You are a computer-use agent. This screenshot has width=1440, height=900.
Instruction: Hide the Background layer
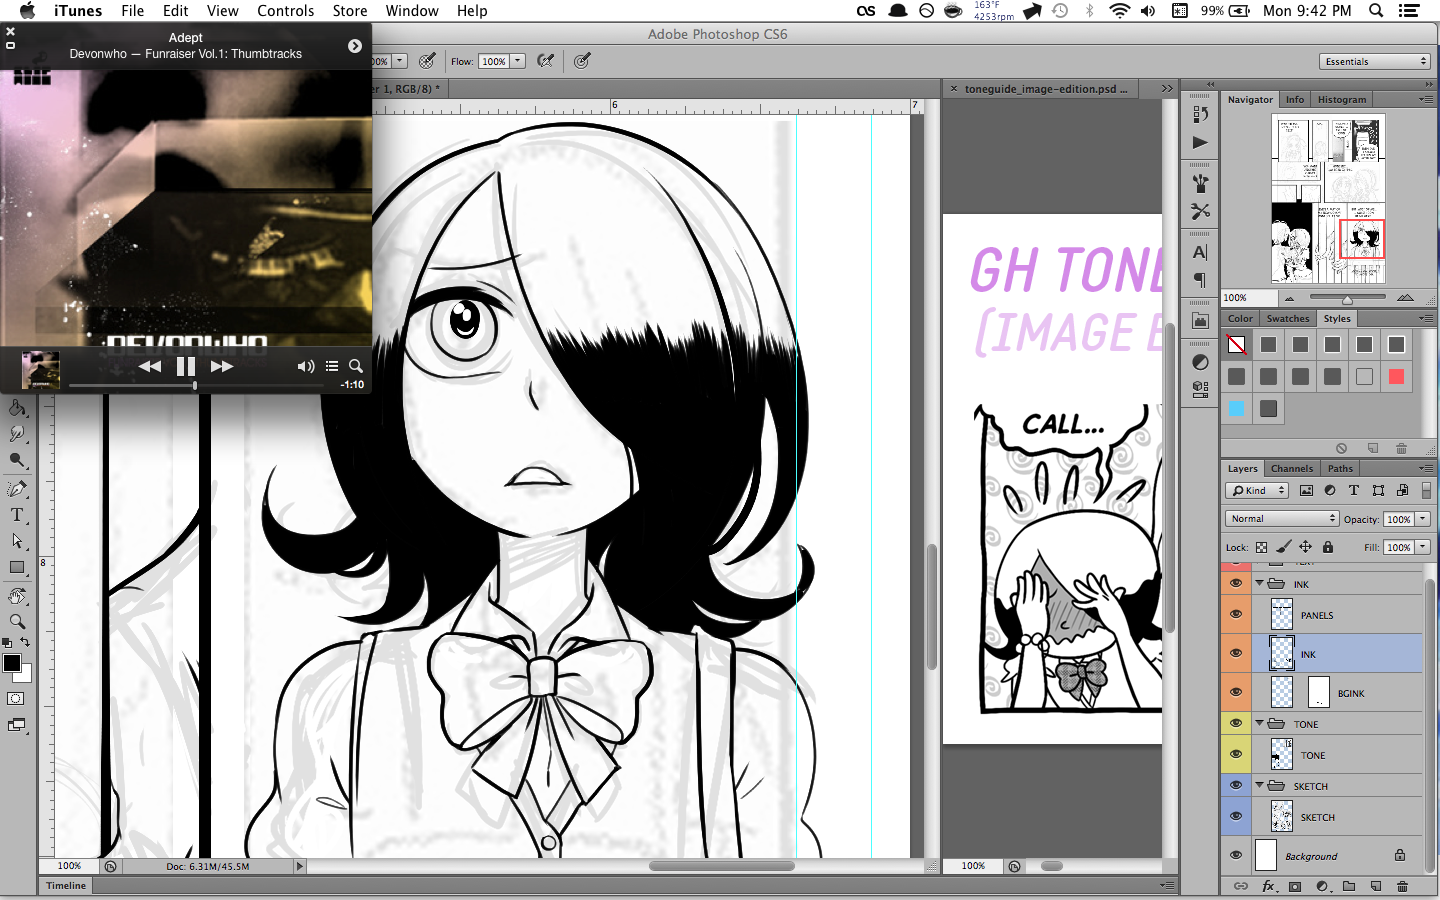1236,855
